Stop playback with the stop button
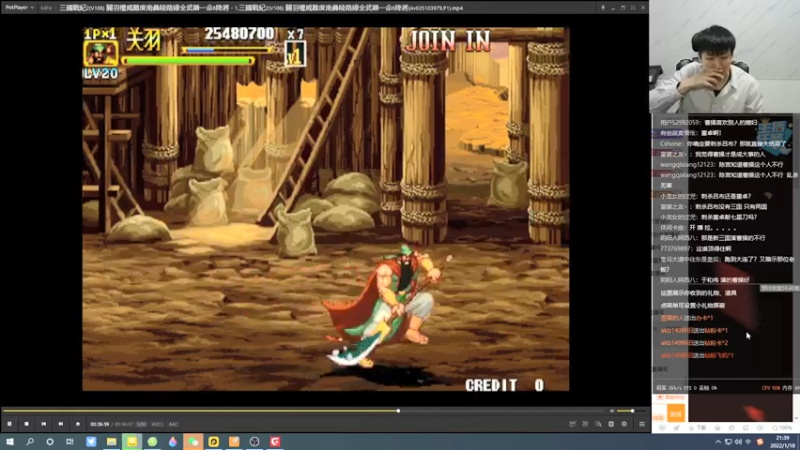800x450 pixels. pos(27,424)
